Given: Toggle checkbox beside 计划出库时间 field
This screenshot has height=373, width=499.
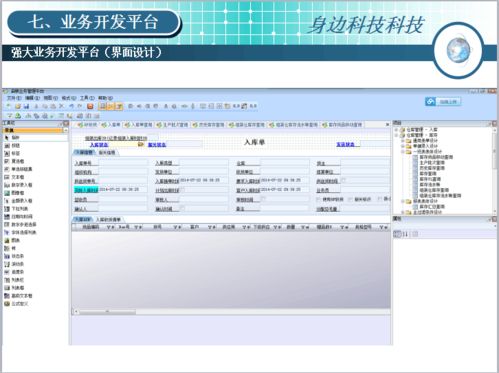Looking at the screenshot, I should [183, 190].
